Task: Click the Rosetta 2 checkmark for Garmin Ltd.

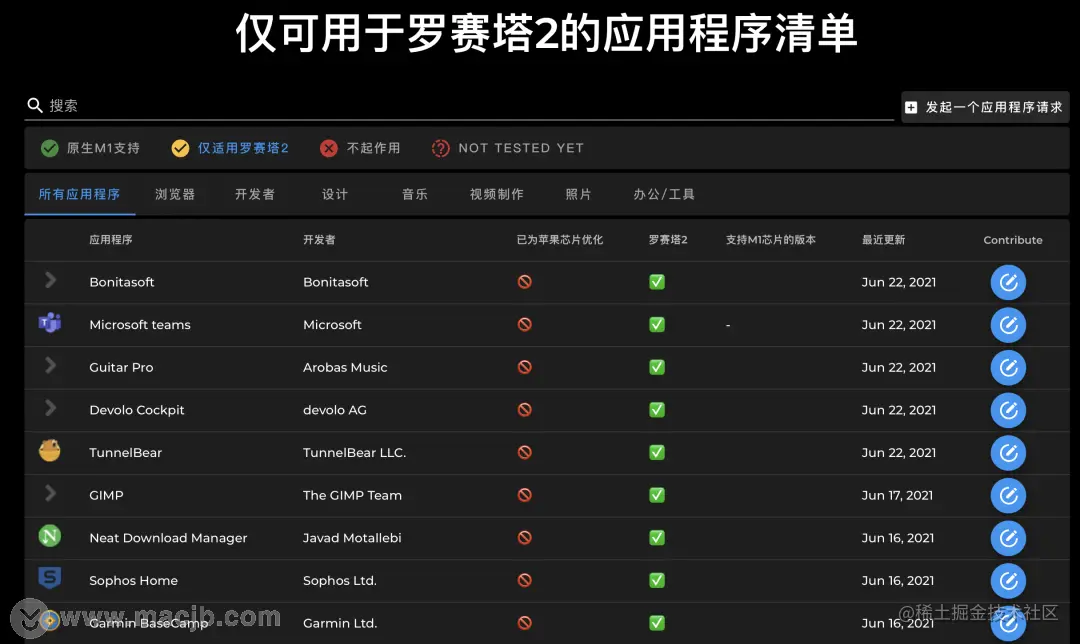Action: [657, 623]
